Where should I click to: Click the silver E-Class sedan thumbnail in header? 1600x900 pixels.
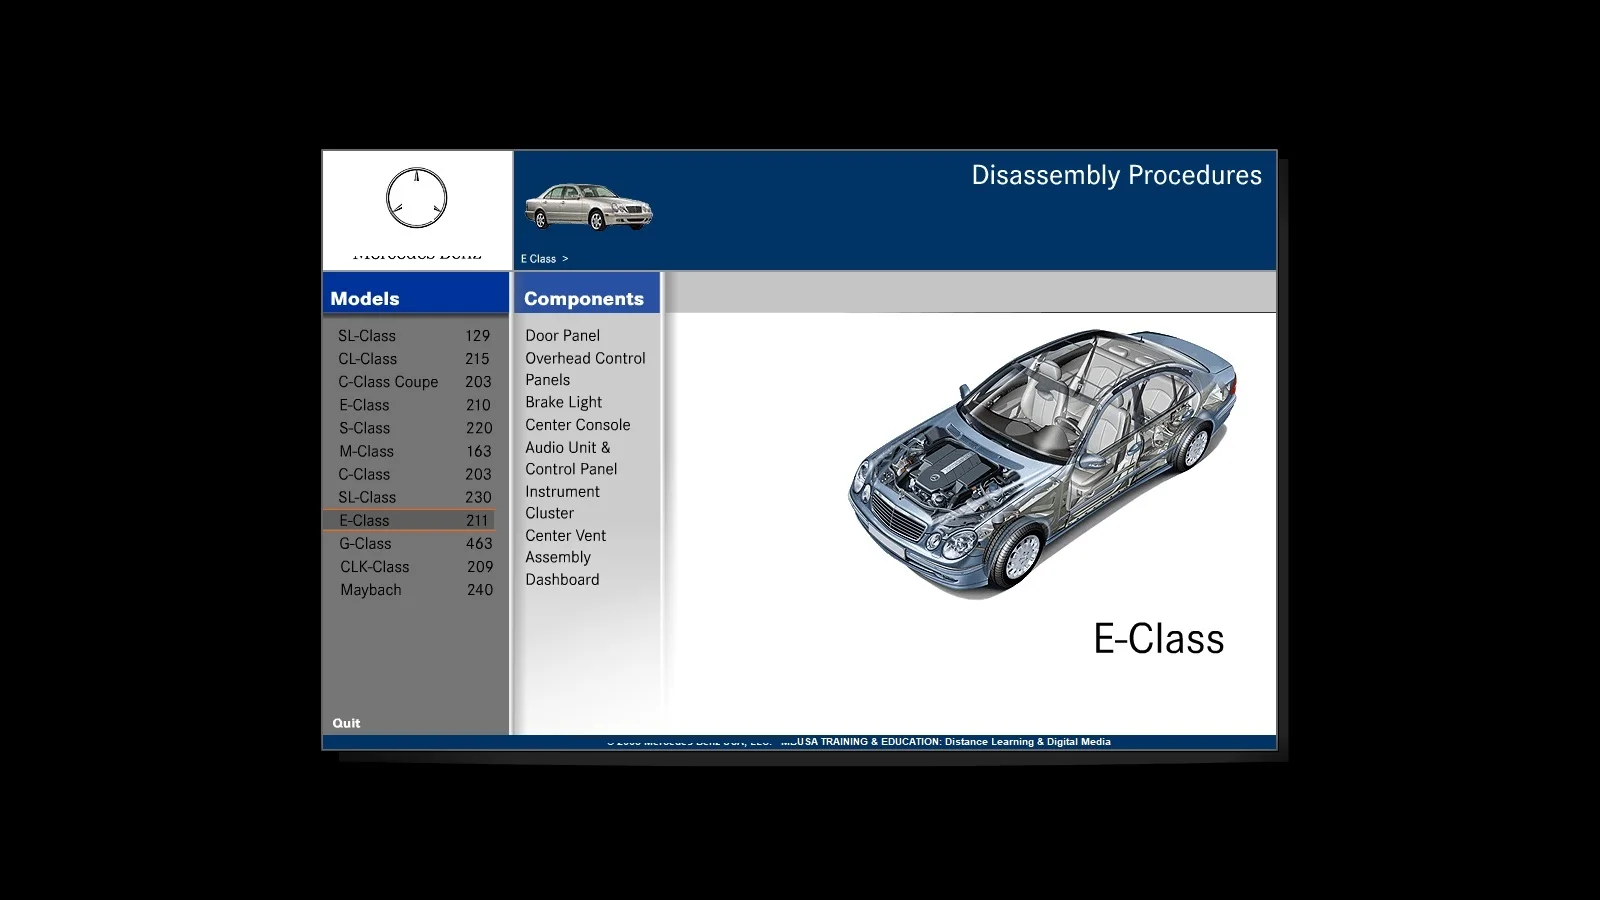pyautogui.click(x=589, y=207)
